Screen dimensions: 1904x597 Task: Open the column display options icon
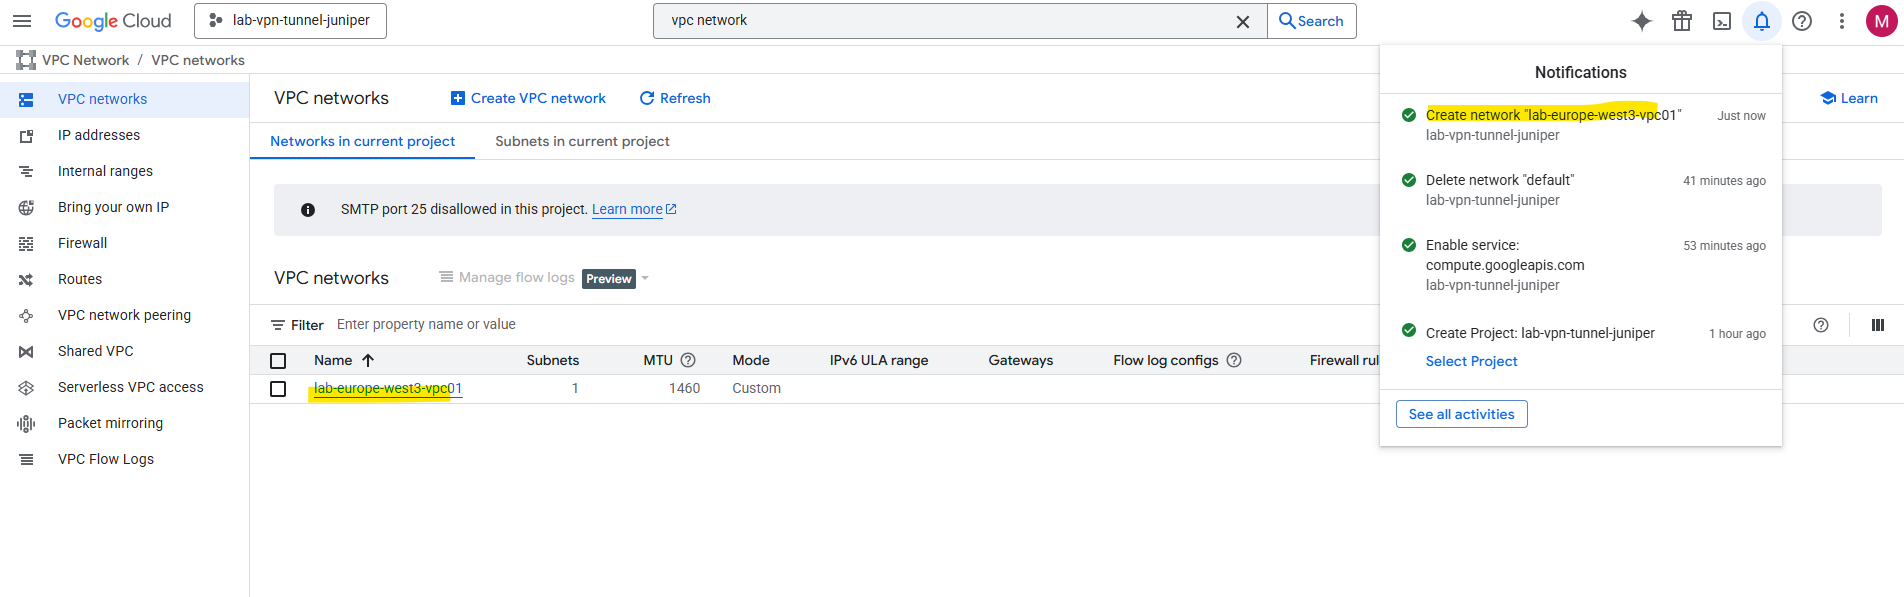[1878, 325]
